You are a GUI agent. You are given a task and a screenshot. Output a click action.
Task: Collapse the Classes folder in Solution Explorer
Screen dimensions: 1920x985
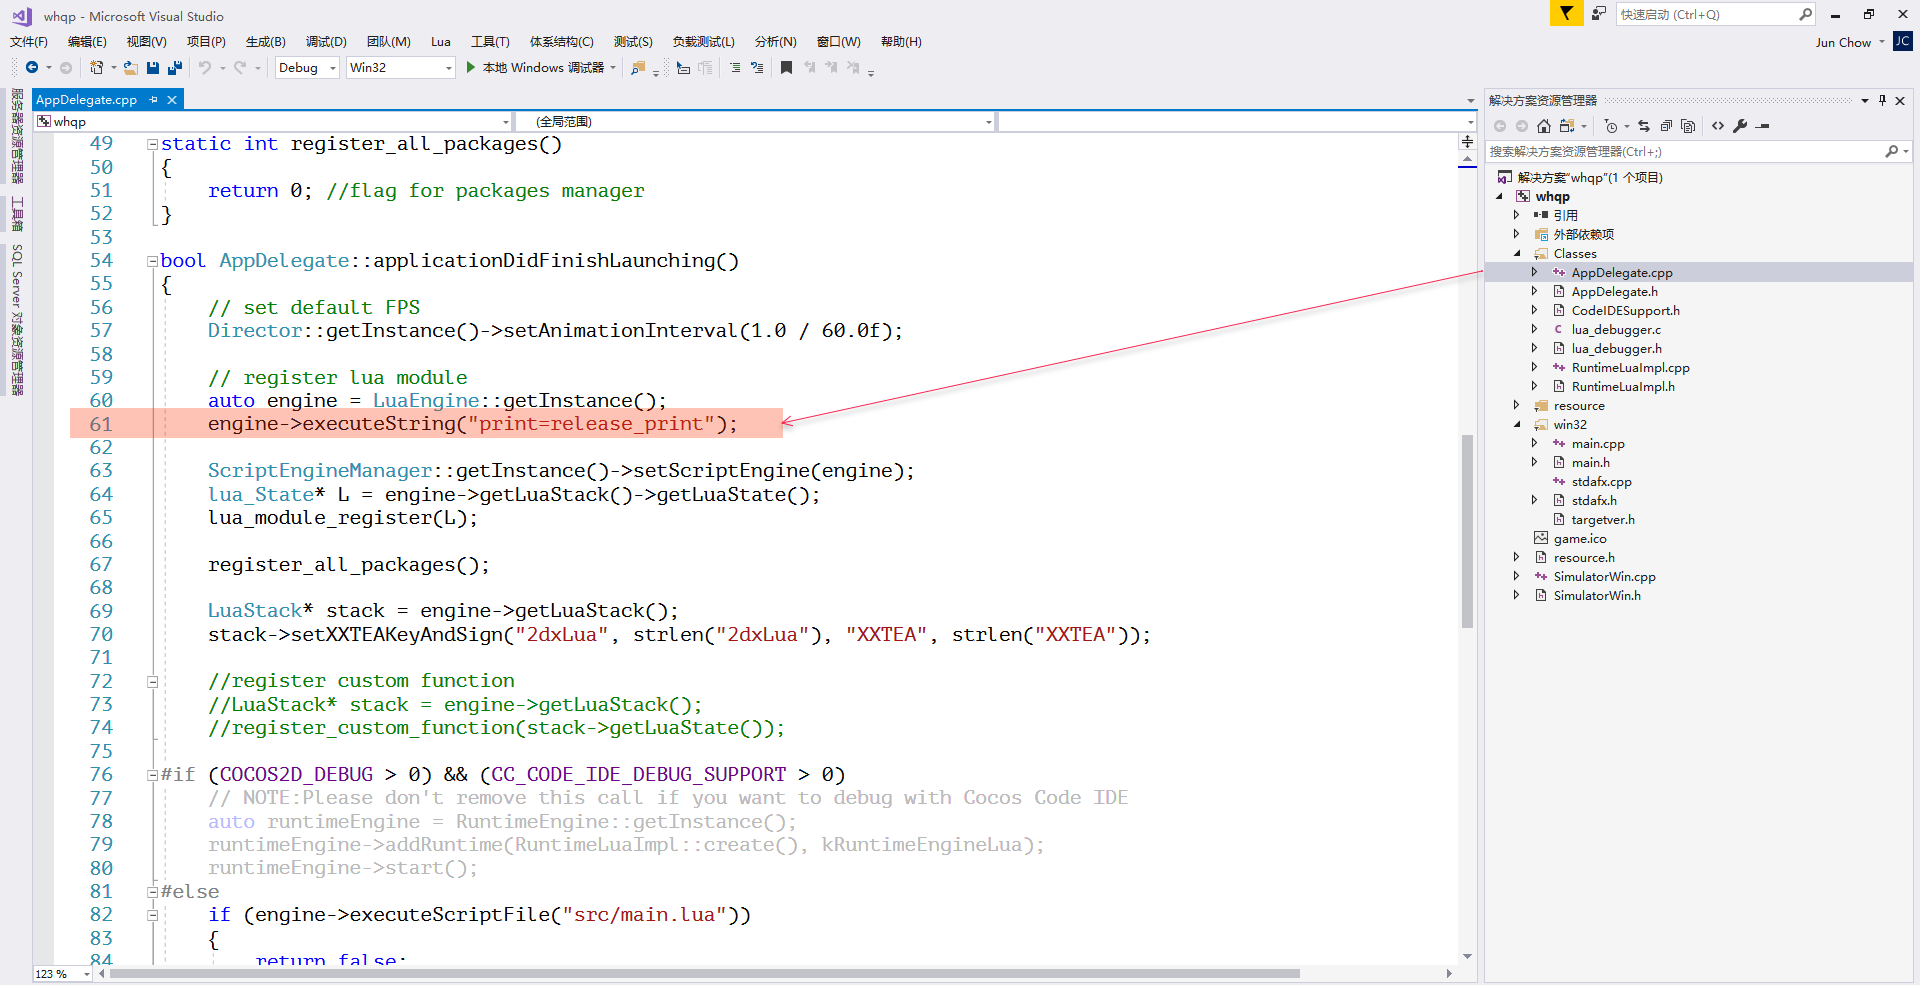point(1517,254)
